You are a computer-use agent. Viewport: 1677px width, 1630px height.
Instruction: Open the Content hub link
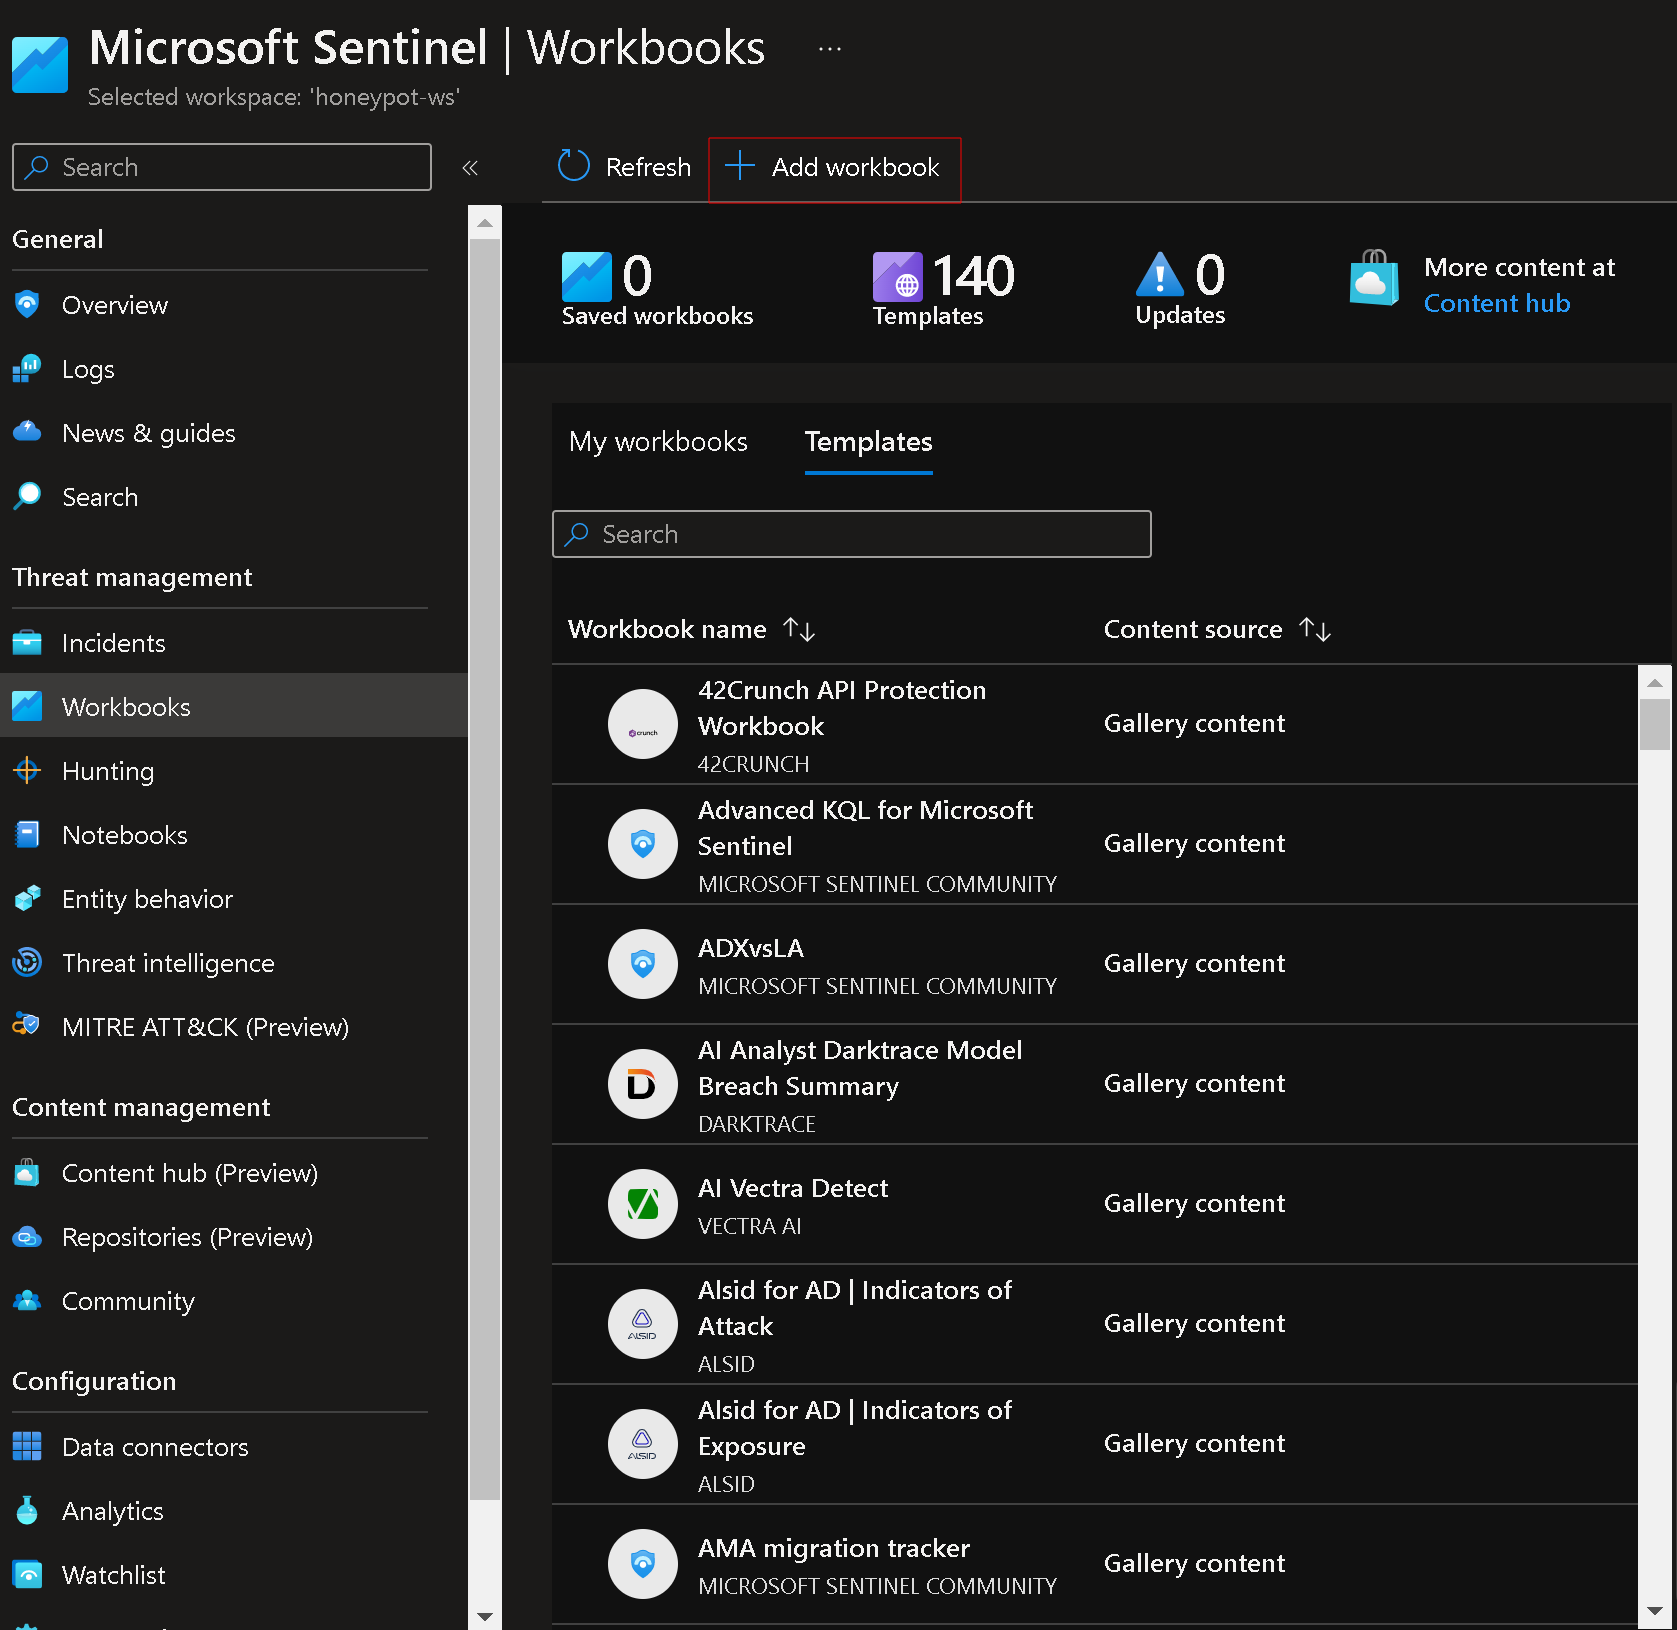pyautogui.click(x=1496, y=303)
